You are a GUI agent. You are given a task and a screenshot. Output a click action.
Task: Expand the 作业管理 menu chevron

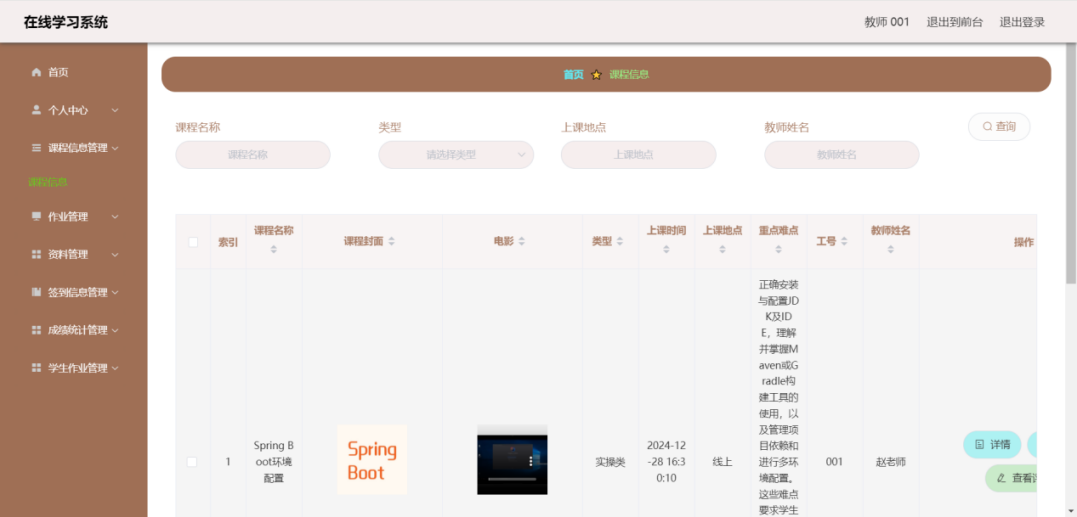click(115, 216)
